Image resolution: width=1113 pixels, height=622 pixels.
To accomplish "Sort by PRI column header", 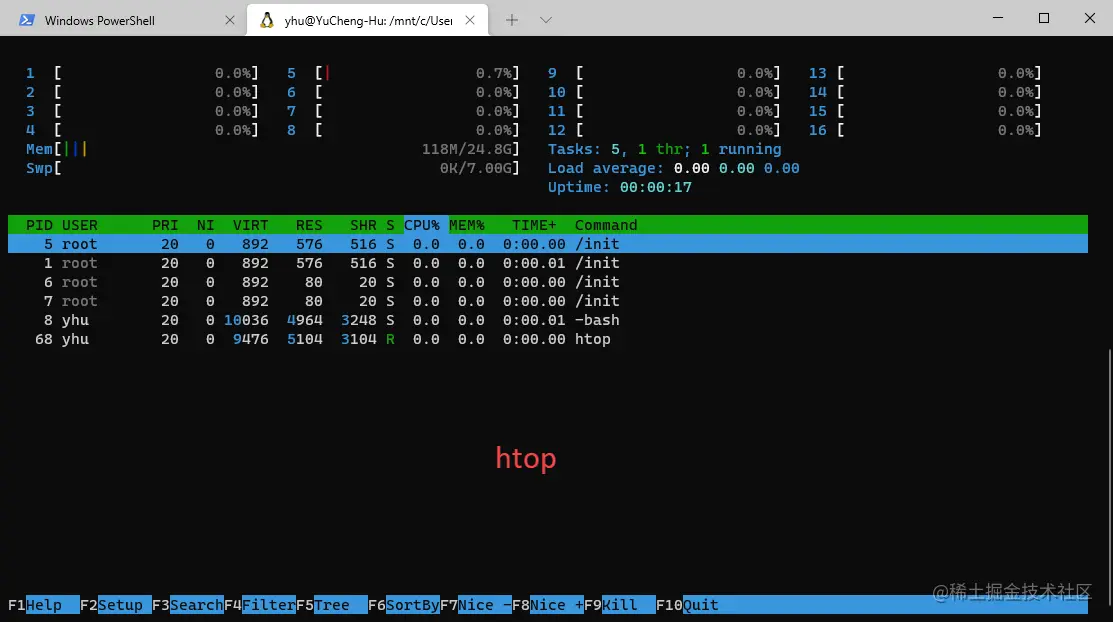I will (x=165, y=225).
